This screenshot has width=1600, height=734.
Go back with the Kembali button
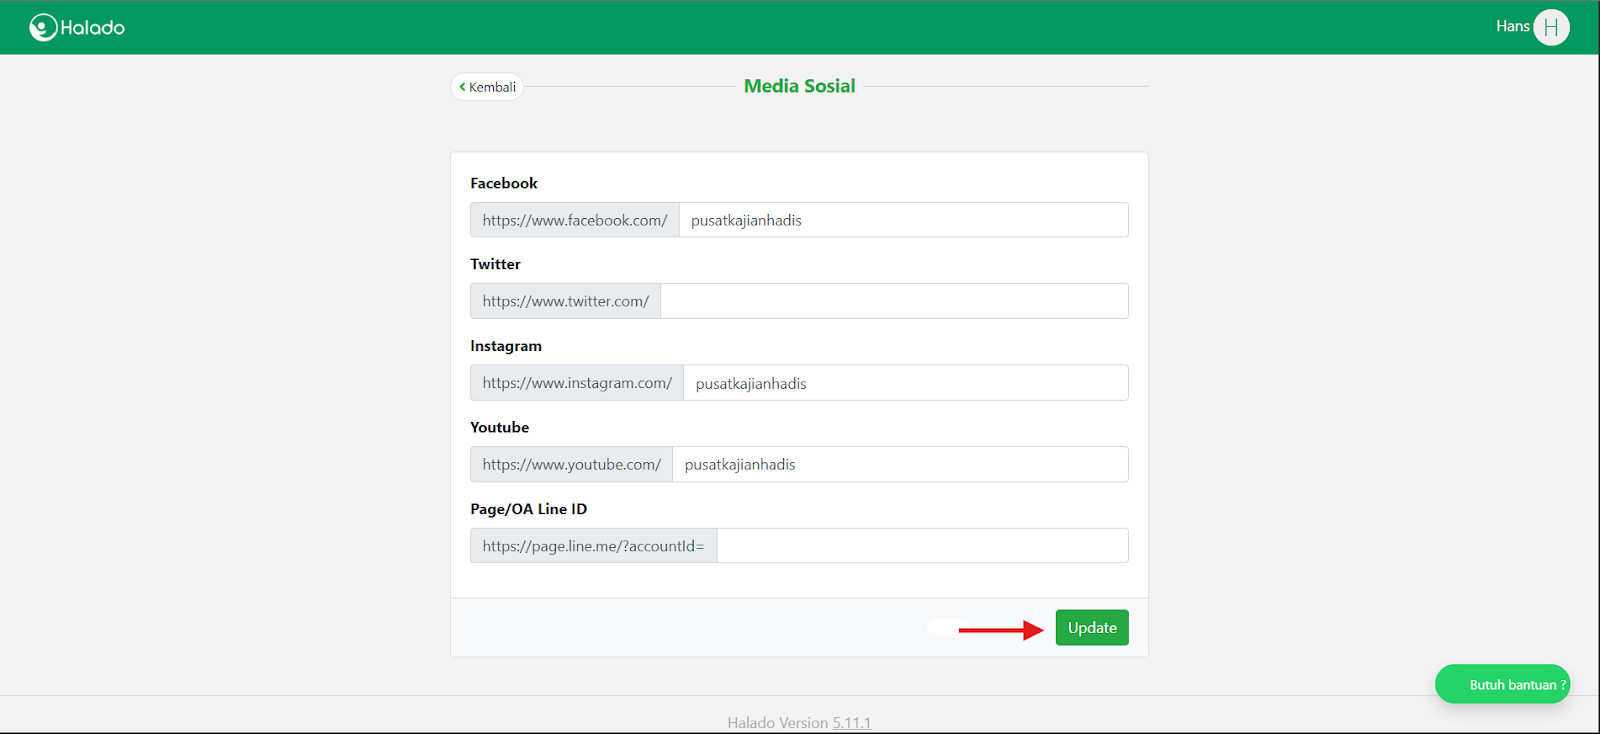(487, 87)
